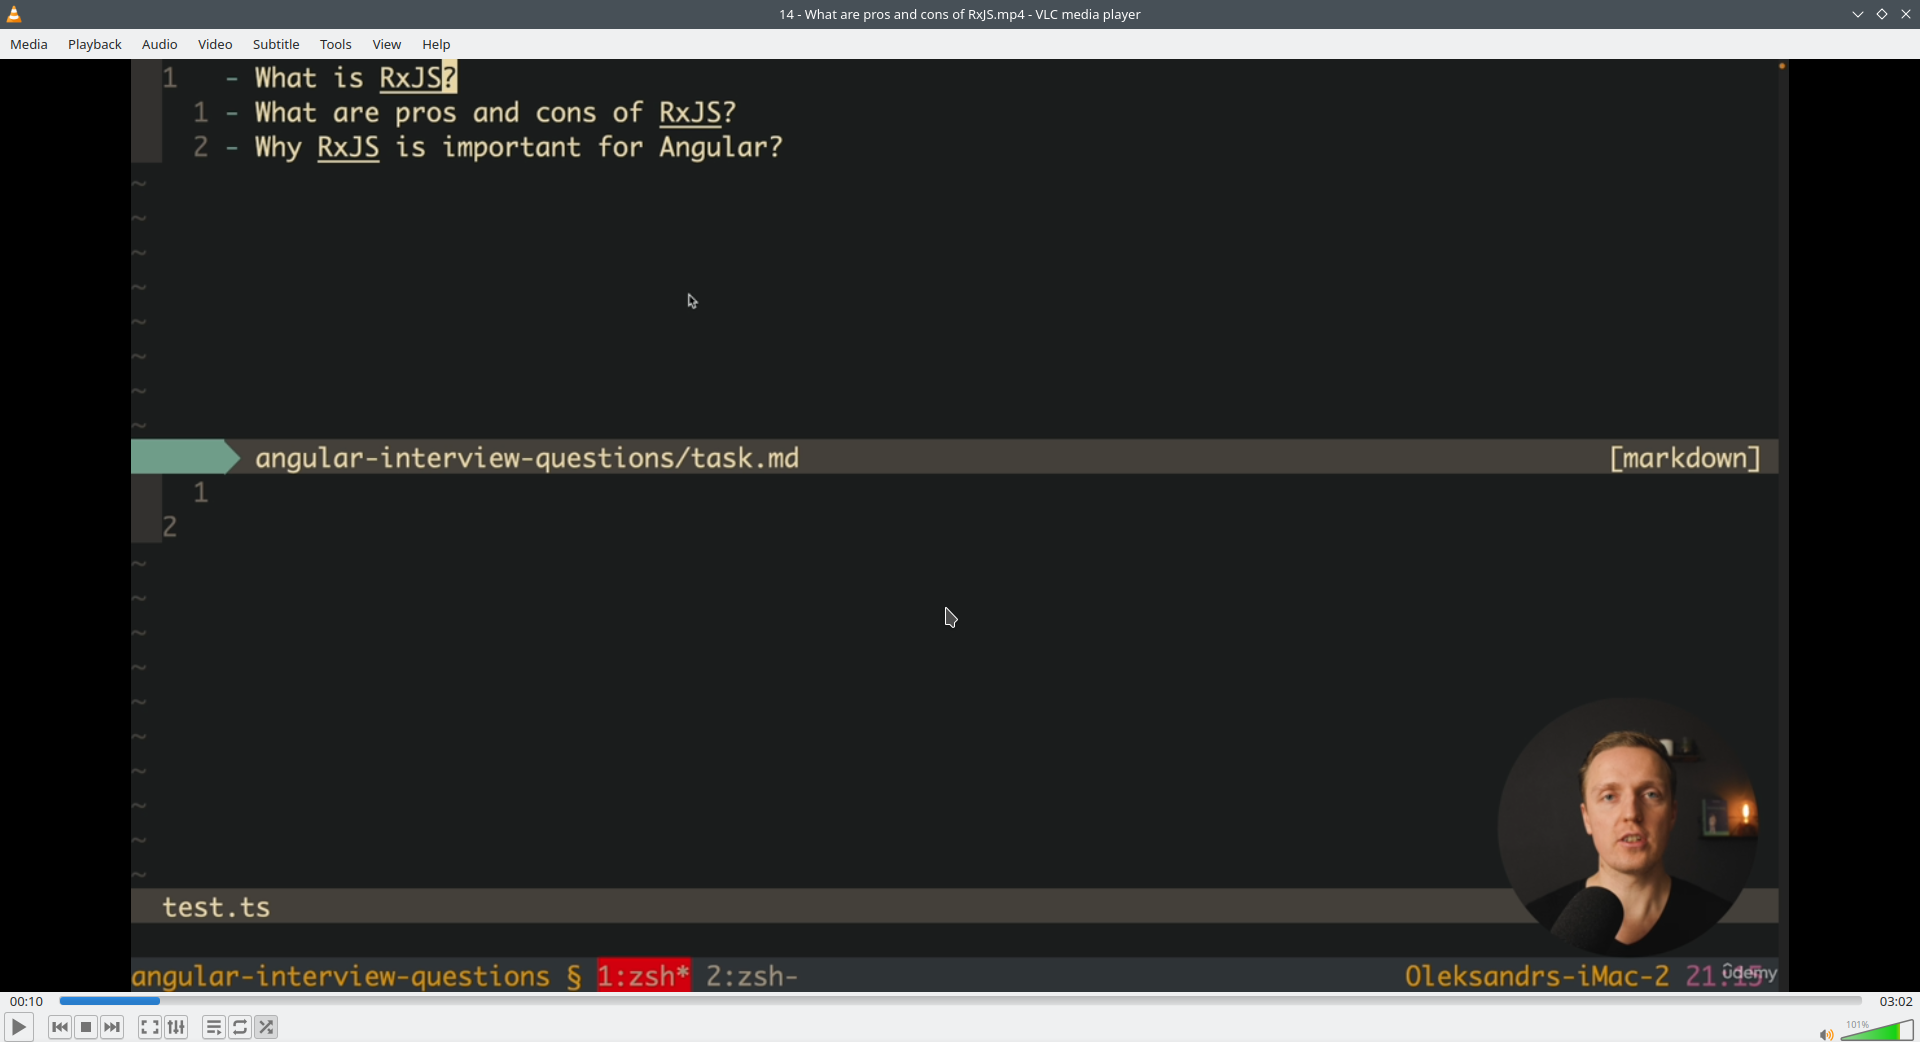Close the VLC media player window

coord(1906,14)
